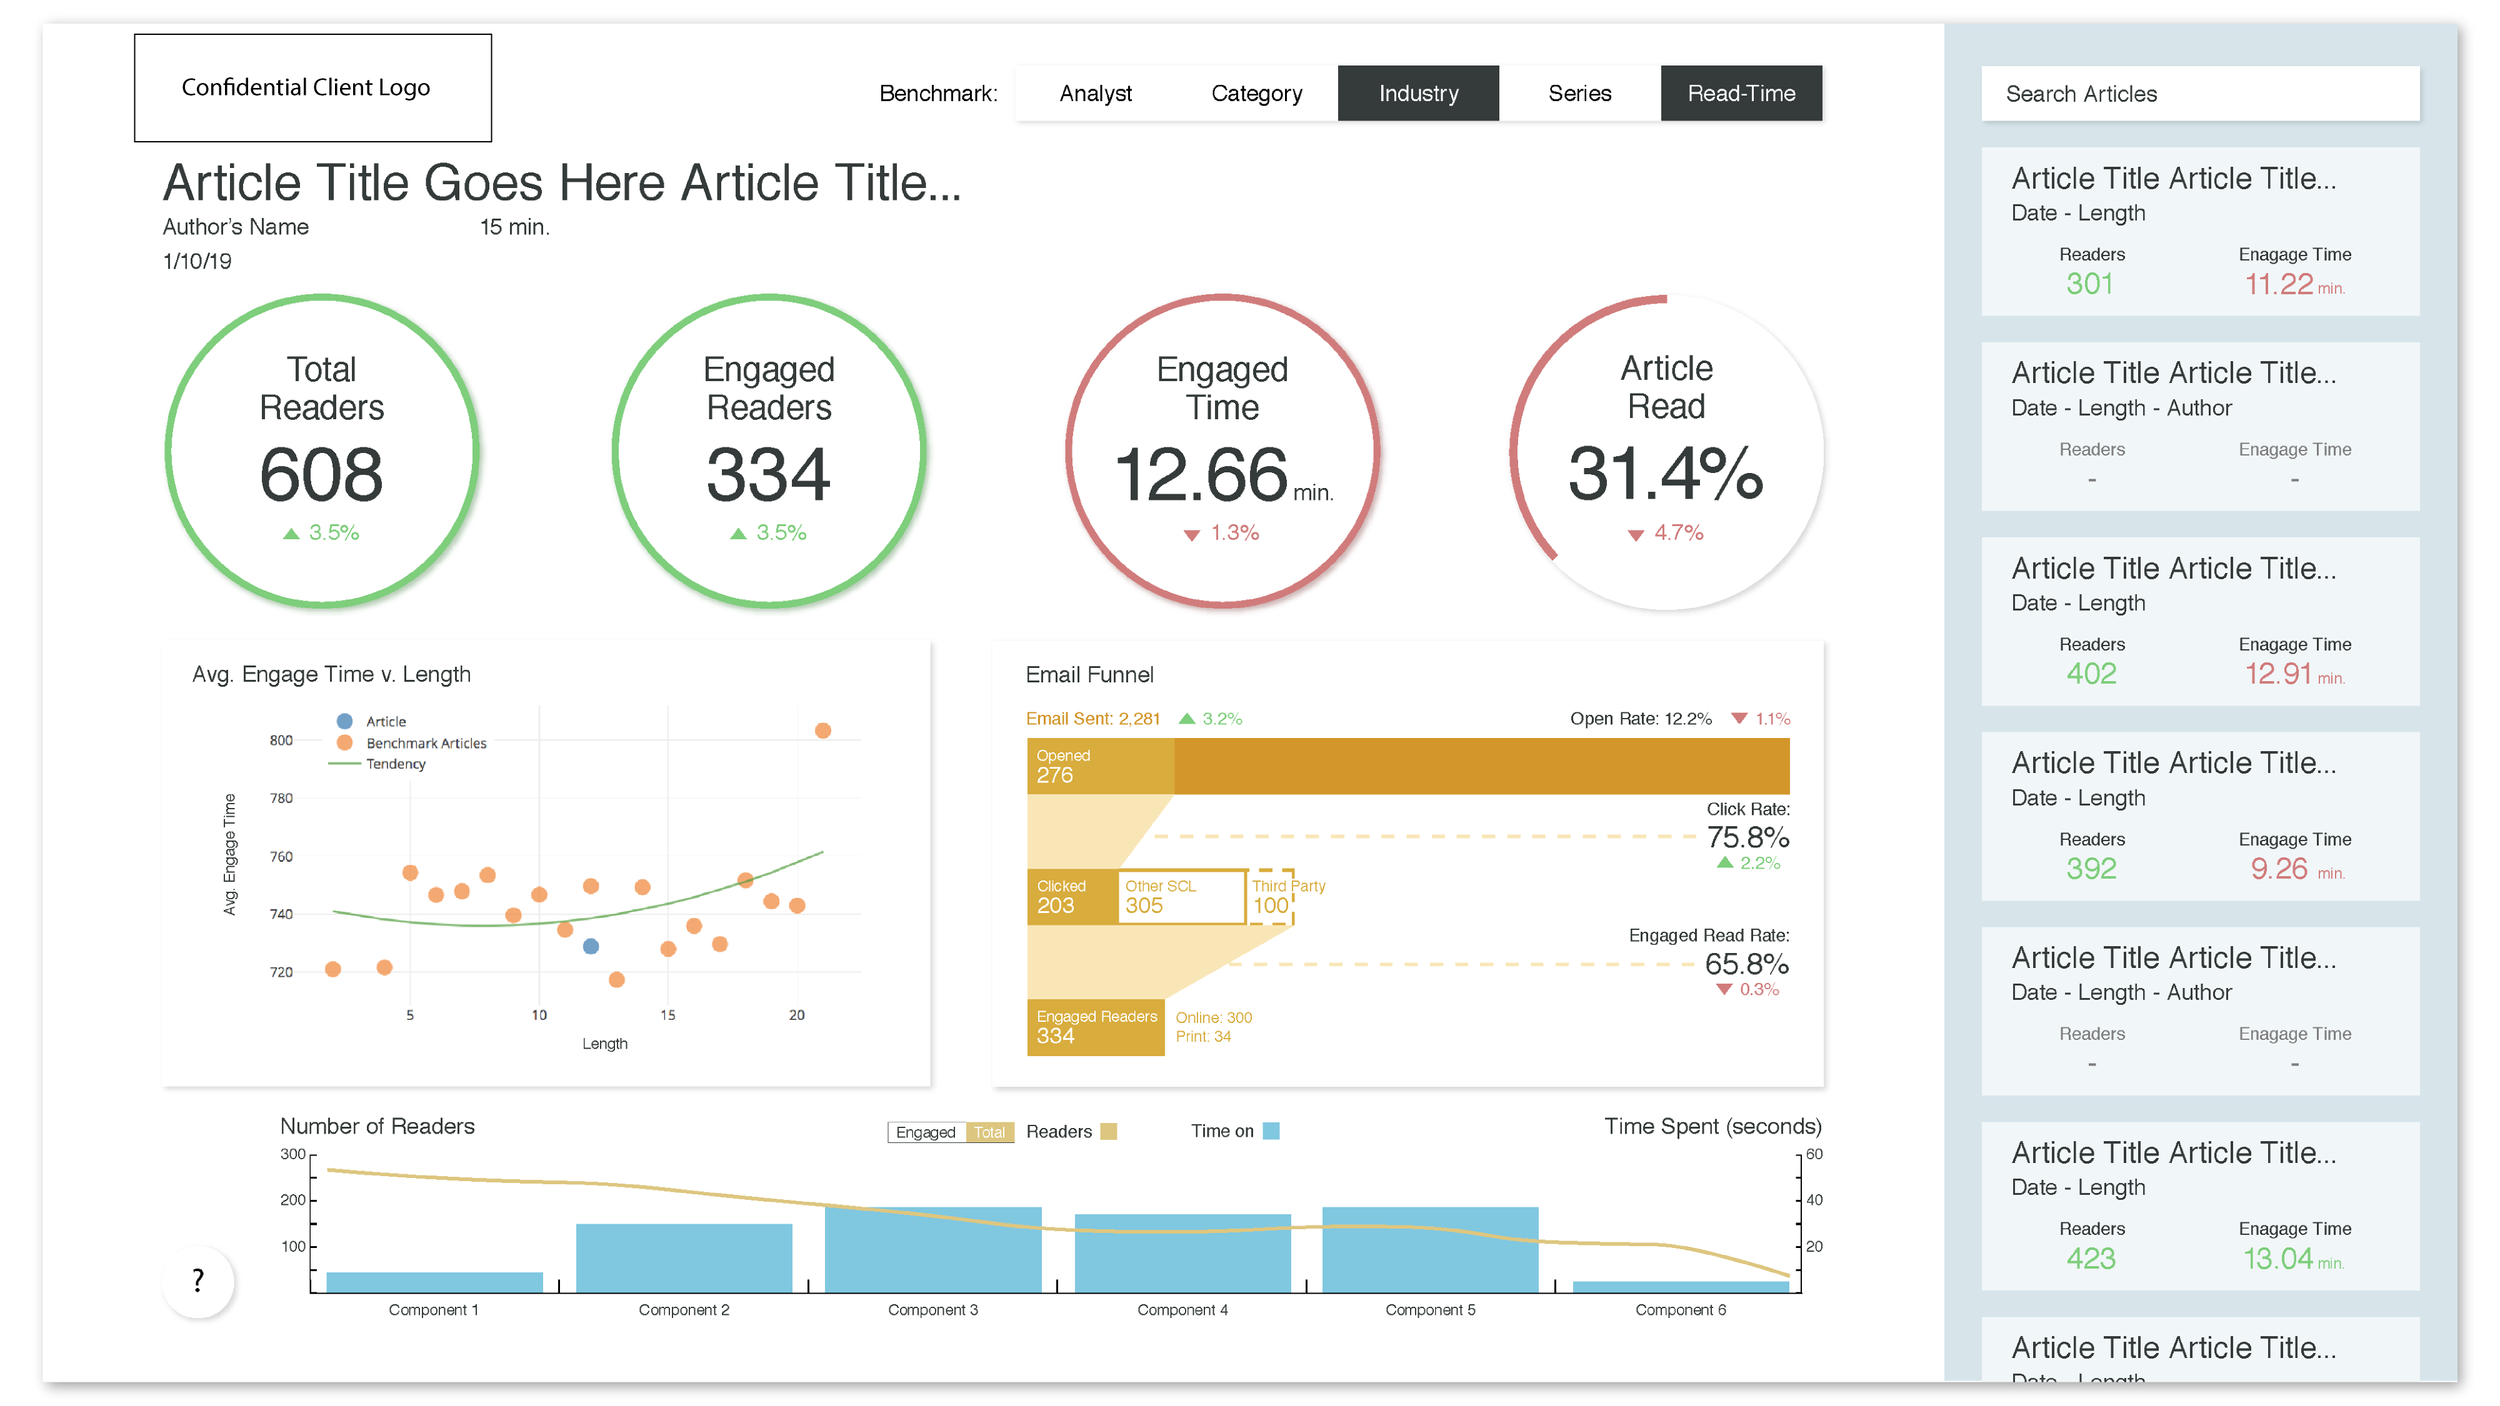Choose the Category benchmark option
Viewport: 2500px width, 1406px height.
pos(1256,93)
